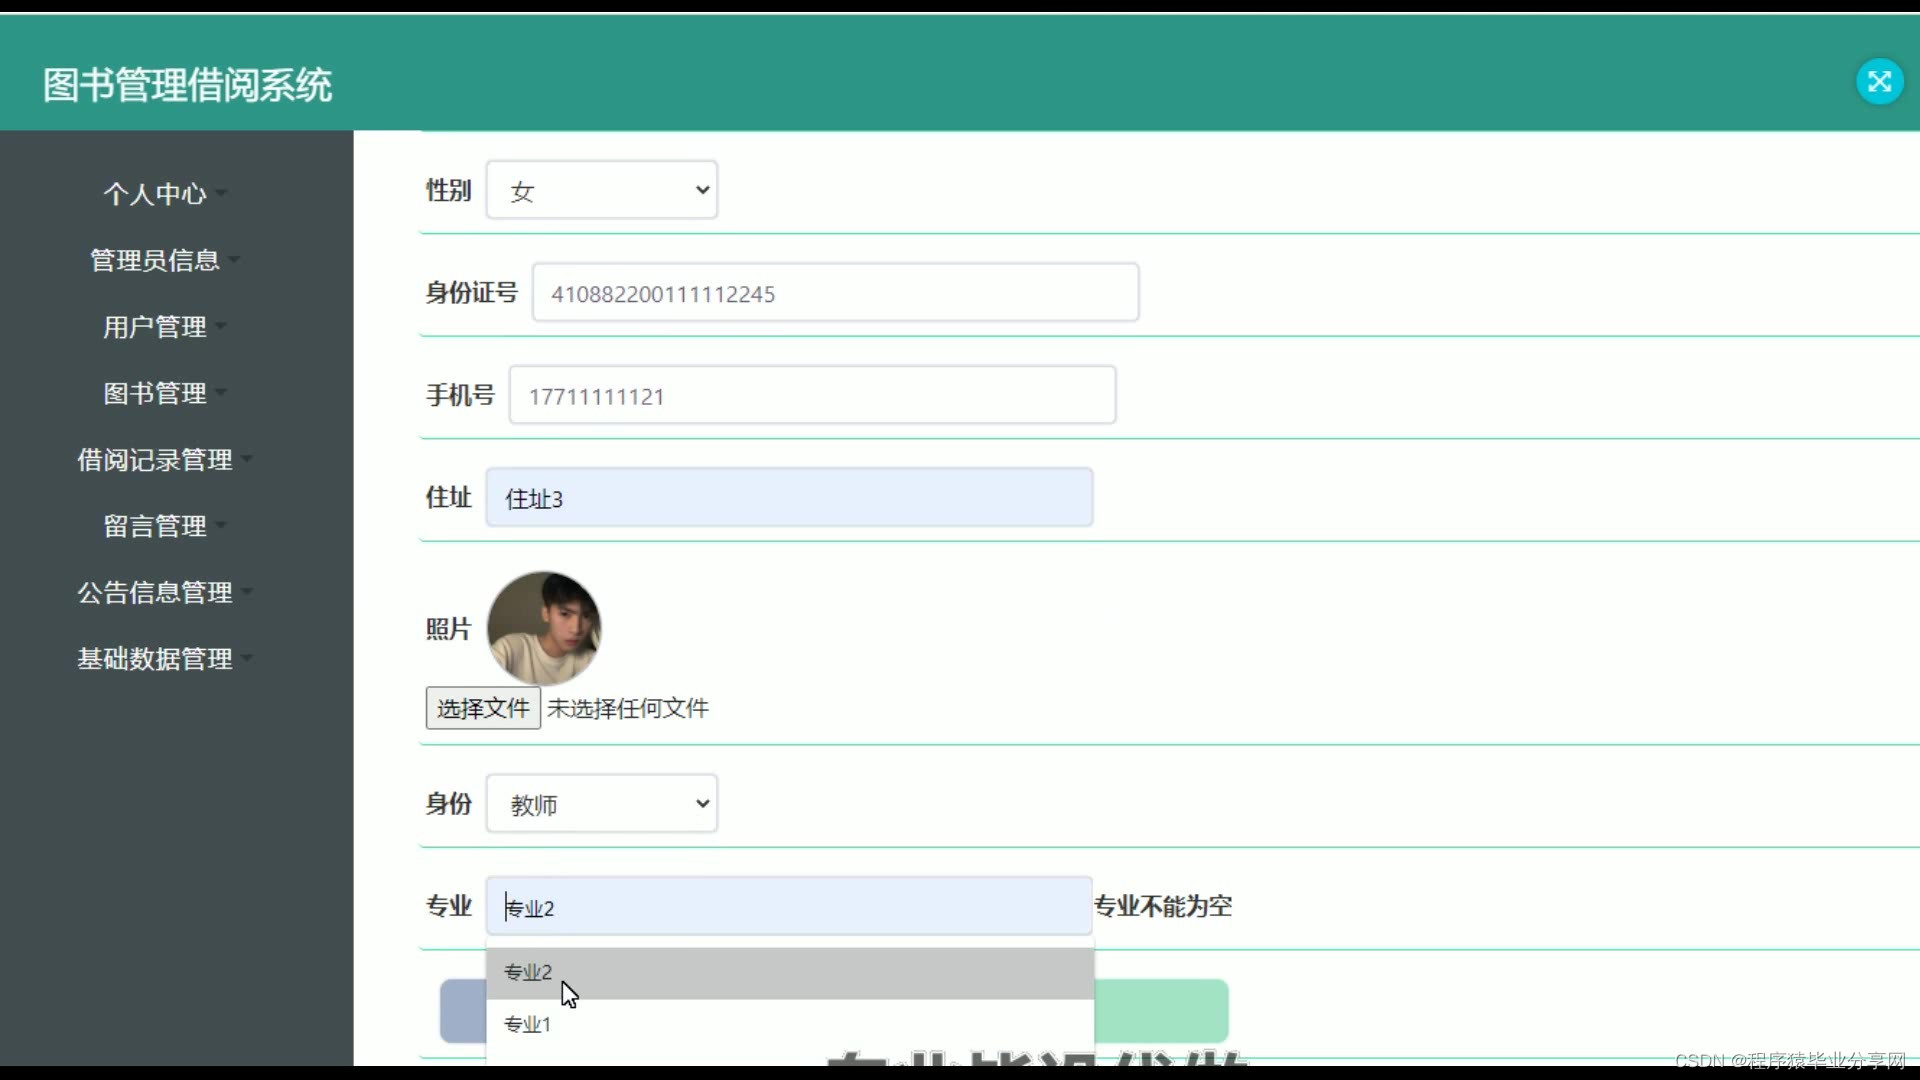The width and height of the screenshot is (1920, 1080).
Task: Click the fullscreen expand icon in the header
Action: click(1879, 82)
